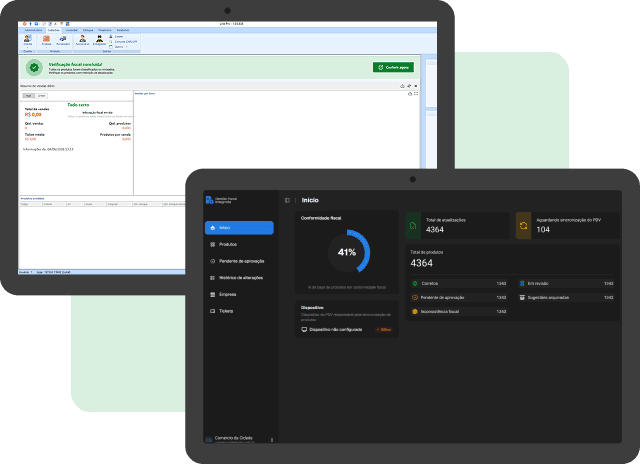Toggle the sidebar collapse icon beside Início
This screenshot has width=640, height=464.
(x=287, y=200)
